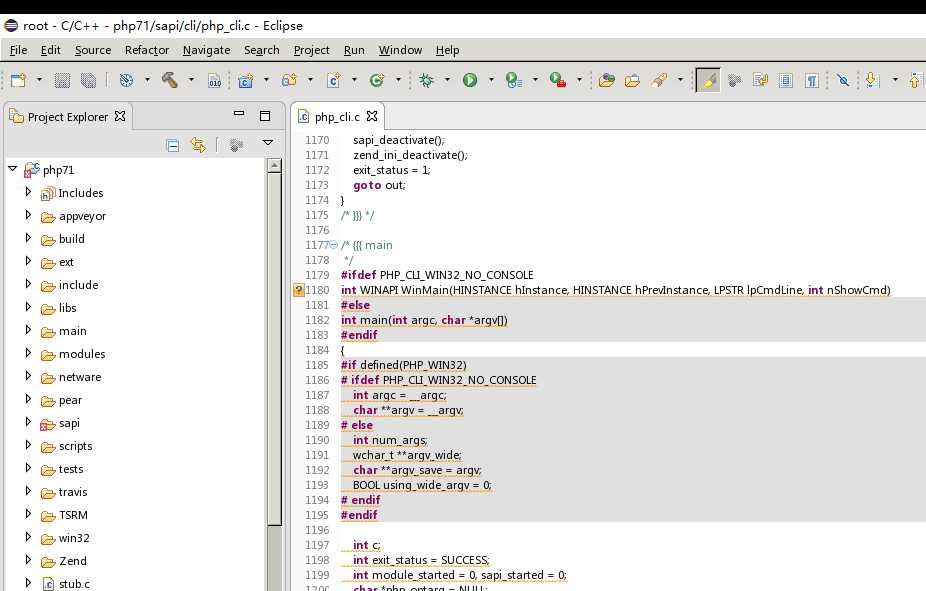This screenshot has width=926, height=591.
Task: Toggle Block Selection Mode icon
Action: (785, 80)
